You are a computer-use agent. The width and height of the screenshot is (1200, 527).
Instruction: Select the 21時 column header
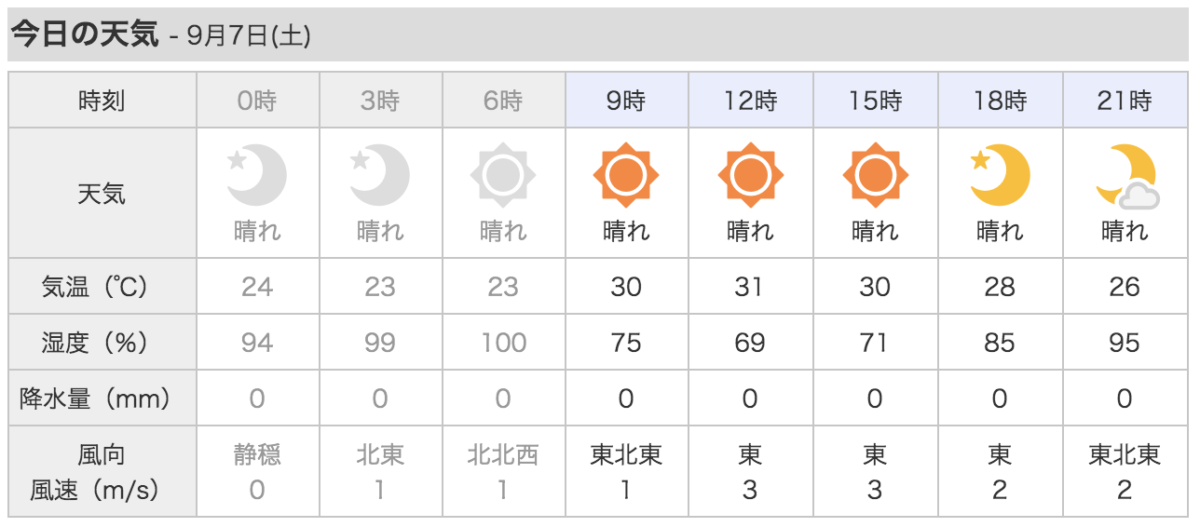tap(1125, 101)
